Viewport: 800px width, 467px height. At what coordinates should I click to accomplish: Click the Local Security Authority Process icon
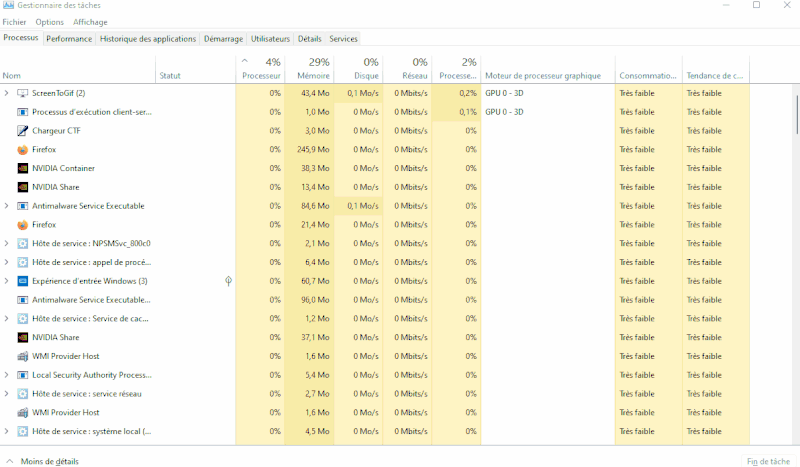click(23, 375)
